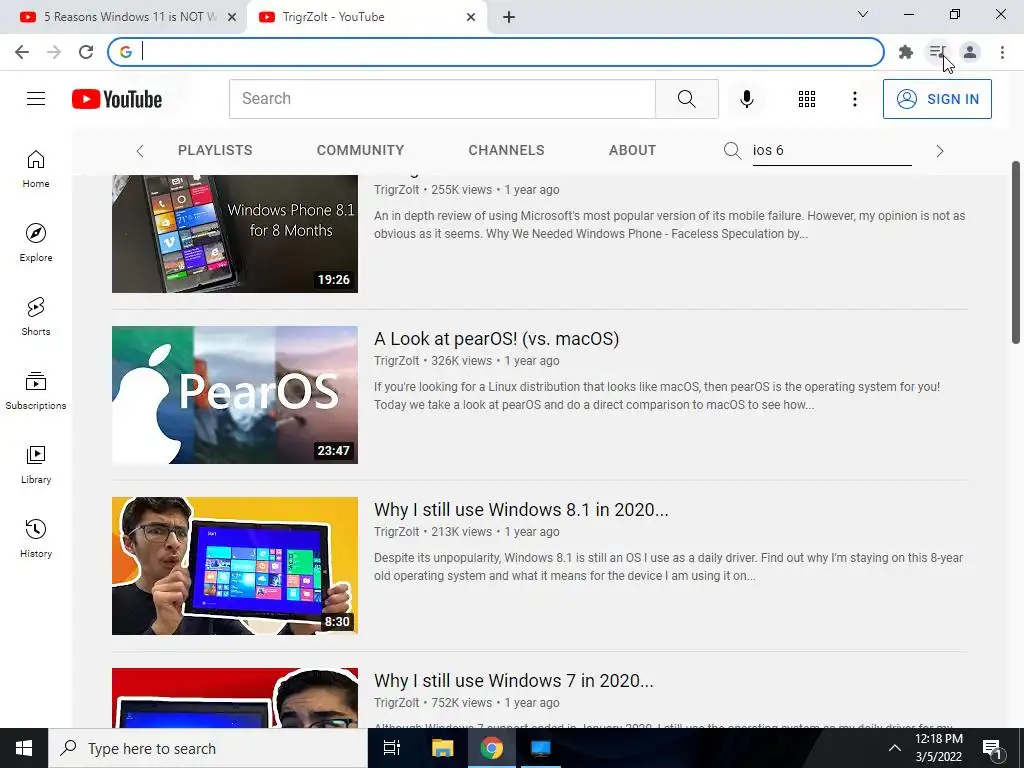
Task: Open the YouTube hamburger guide menu
Action: tap(36, 99)
